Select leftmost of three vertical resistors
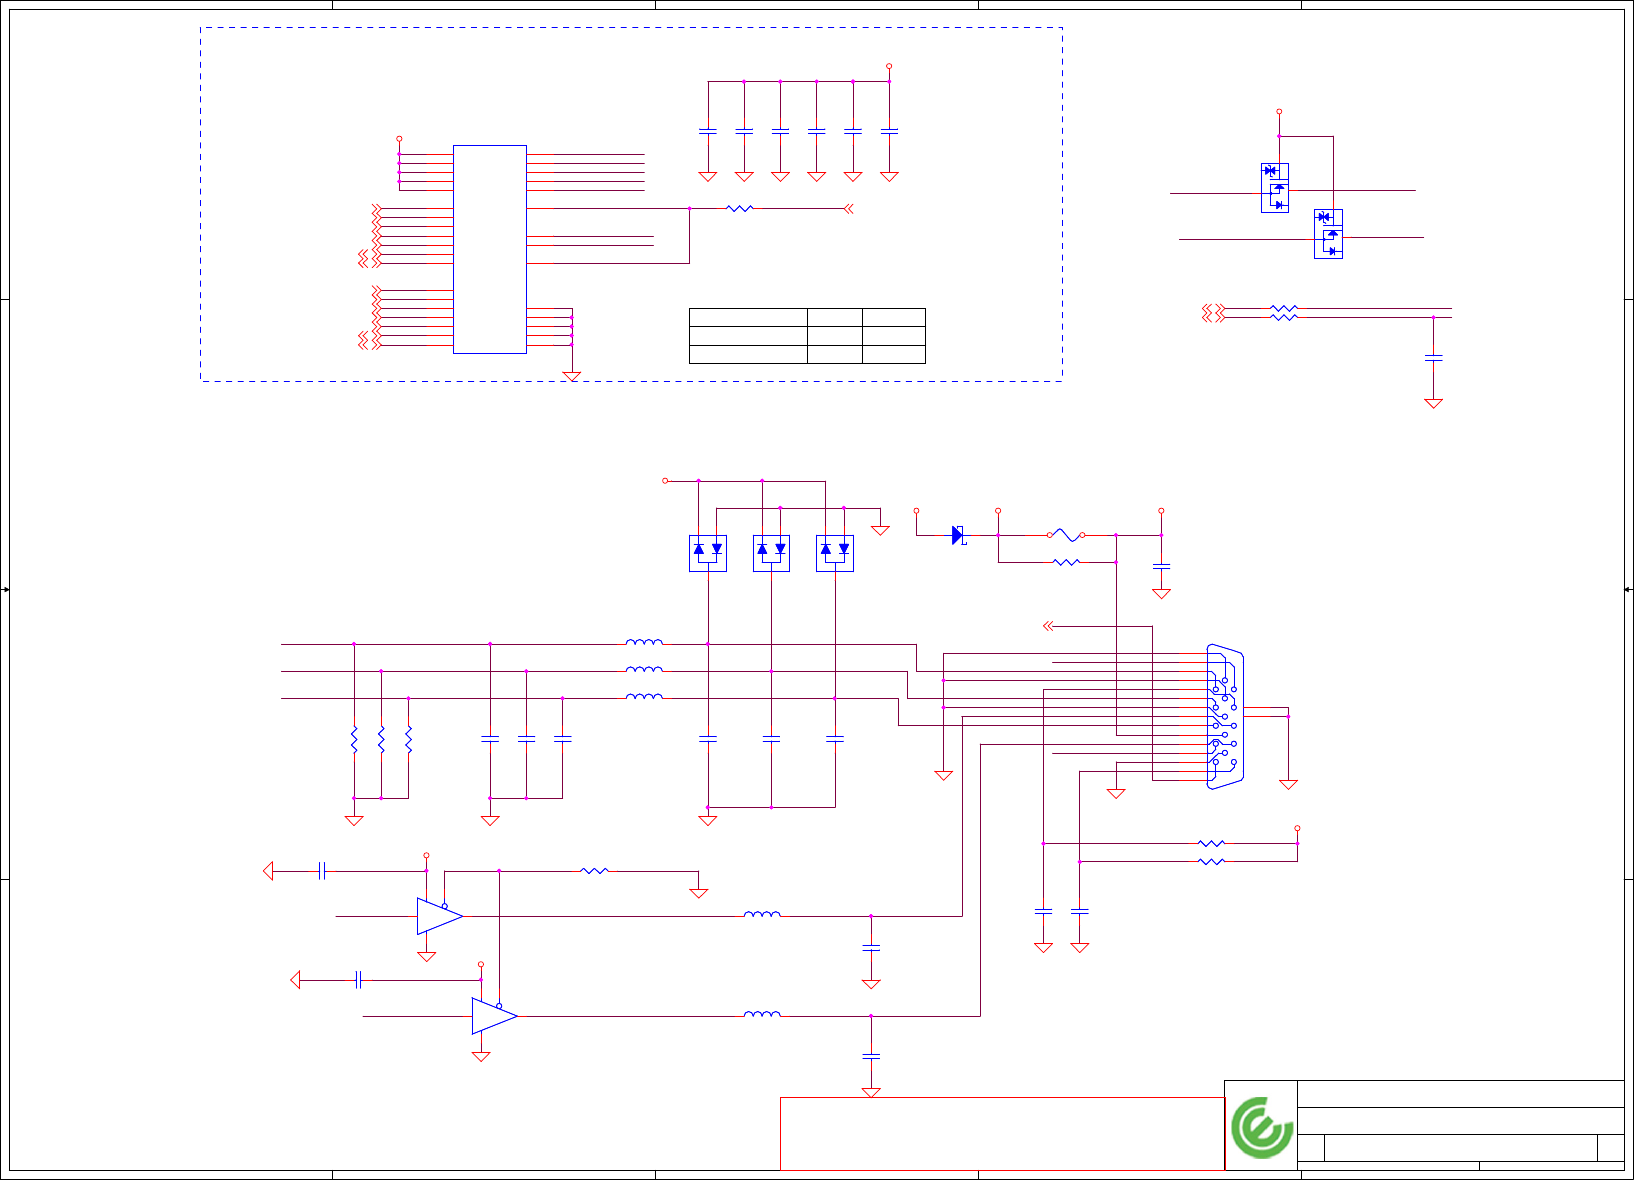This screenshot has height=1180, width=1634. (x=354, y=740)
